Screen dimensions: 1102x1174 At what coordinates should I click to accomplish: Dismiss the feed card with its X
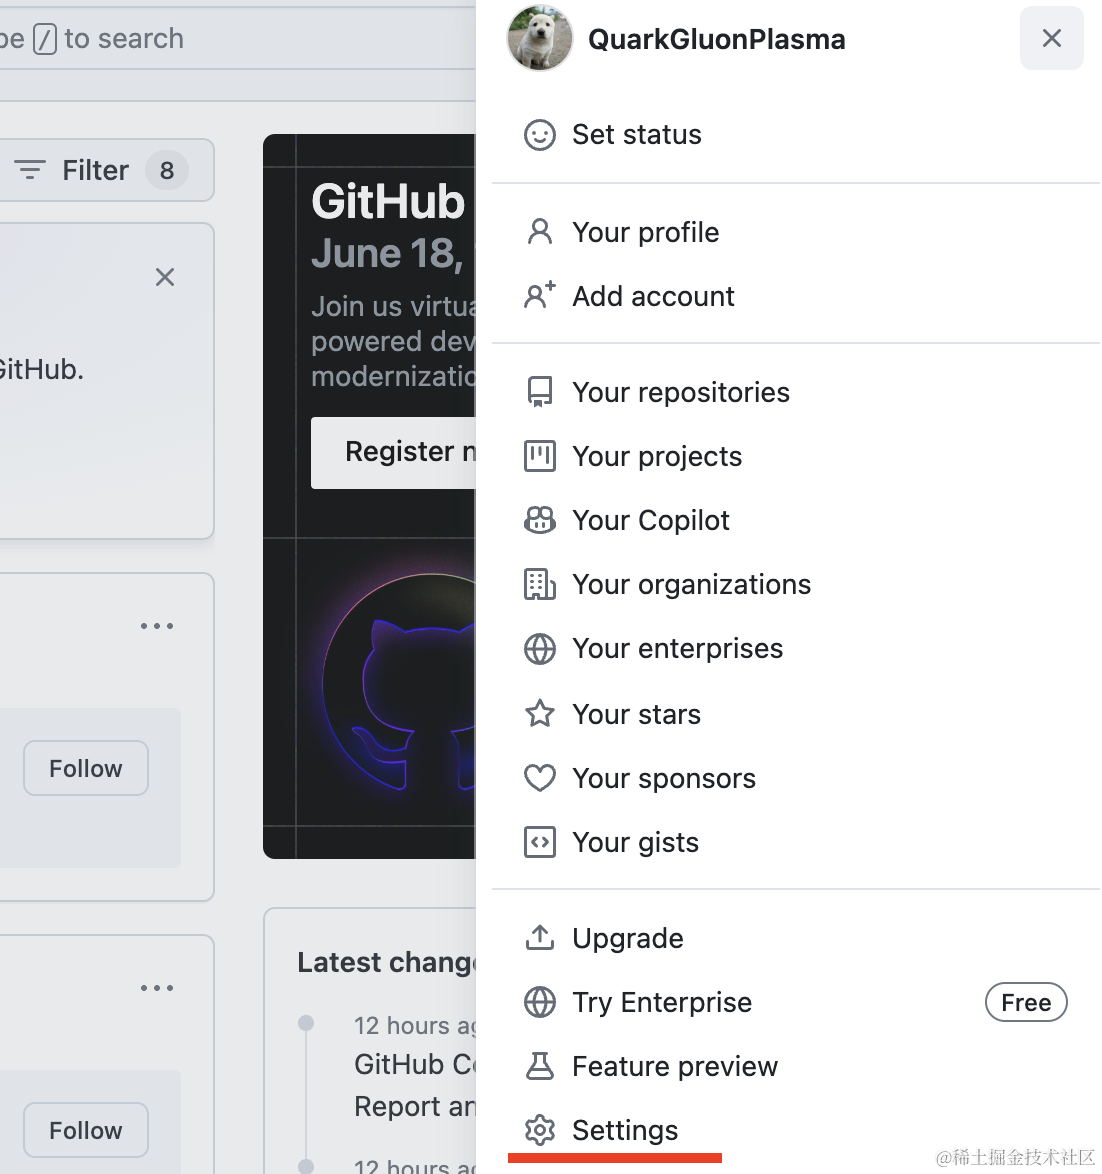click(x=165, y=277)
